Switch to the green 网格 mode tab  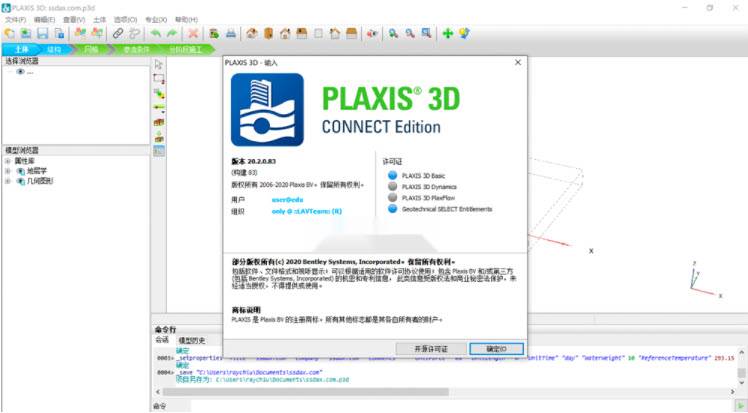point(91,49)
